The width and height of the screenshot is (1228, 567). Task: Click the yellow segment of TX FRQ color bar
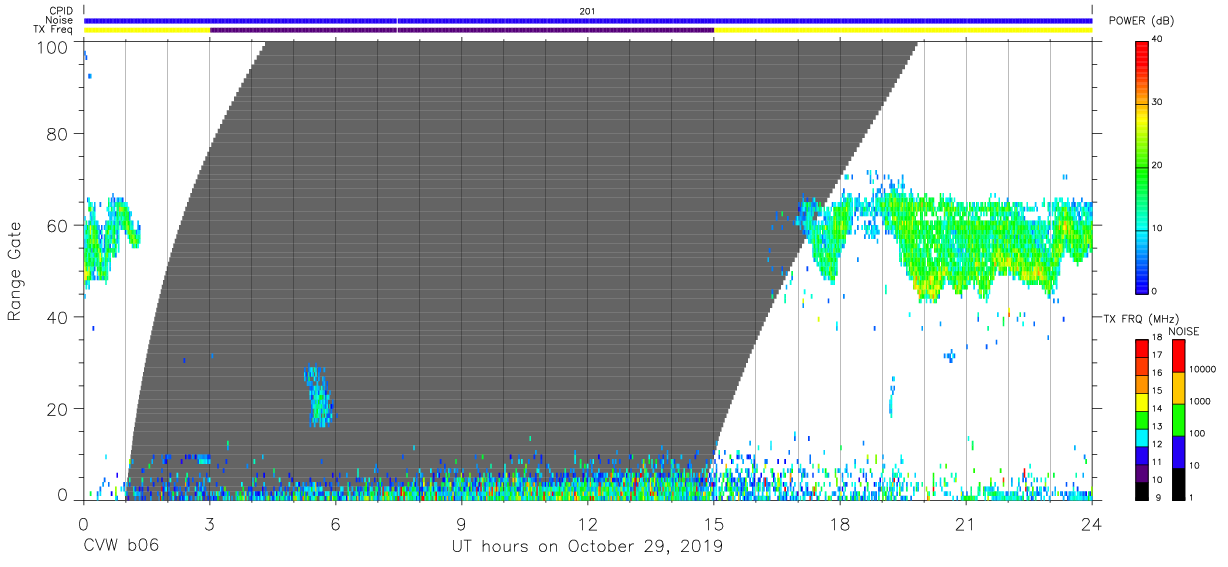(x=1142, y=401)
